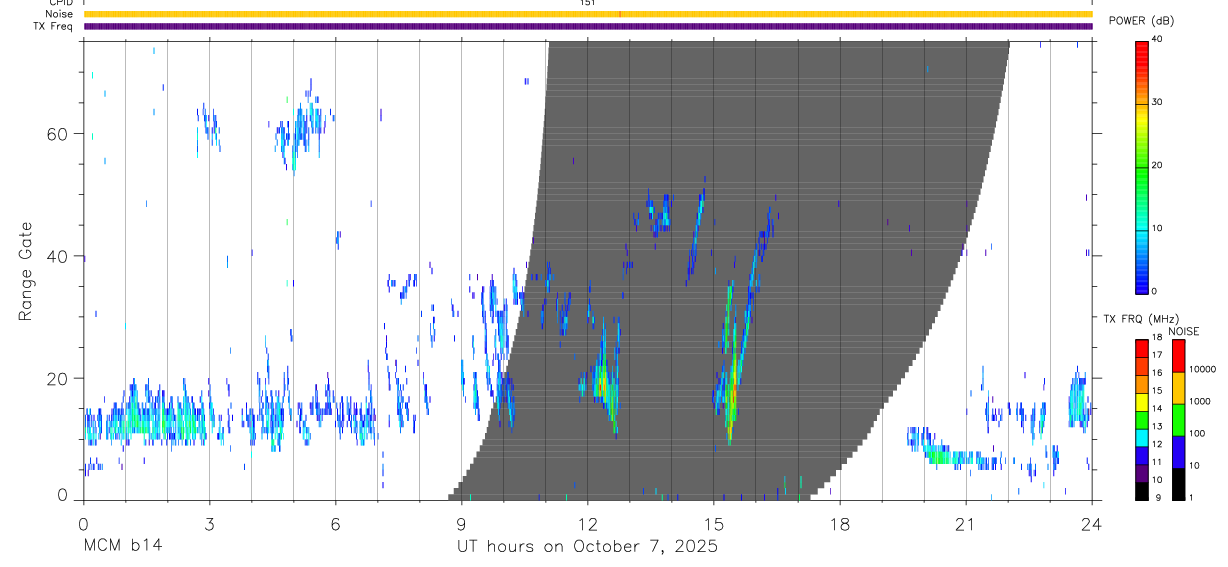Click the 'Noise' label beside top bar
Viewport: 1228px width, 567px height.
click(x=58, y=14)
